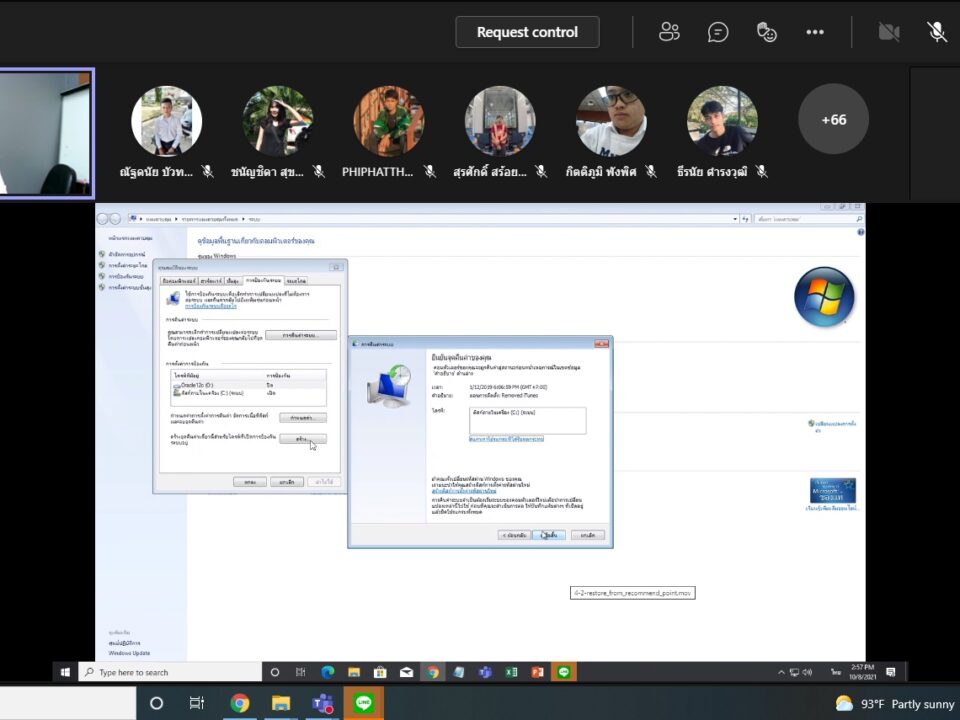The width and height of the screenshot is (960, 720).
Task: Open Microsoft Edge on shared taskbar
Action: (x=328, y=672)
